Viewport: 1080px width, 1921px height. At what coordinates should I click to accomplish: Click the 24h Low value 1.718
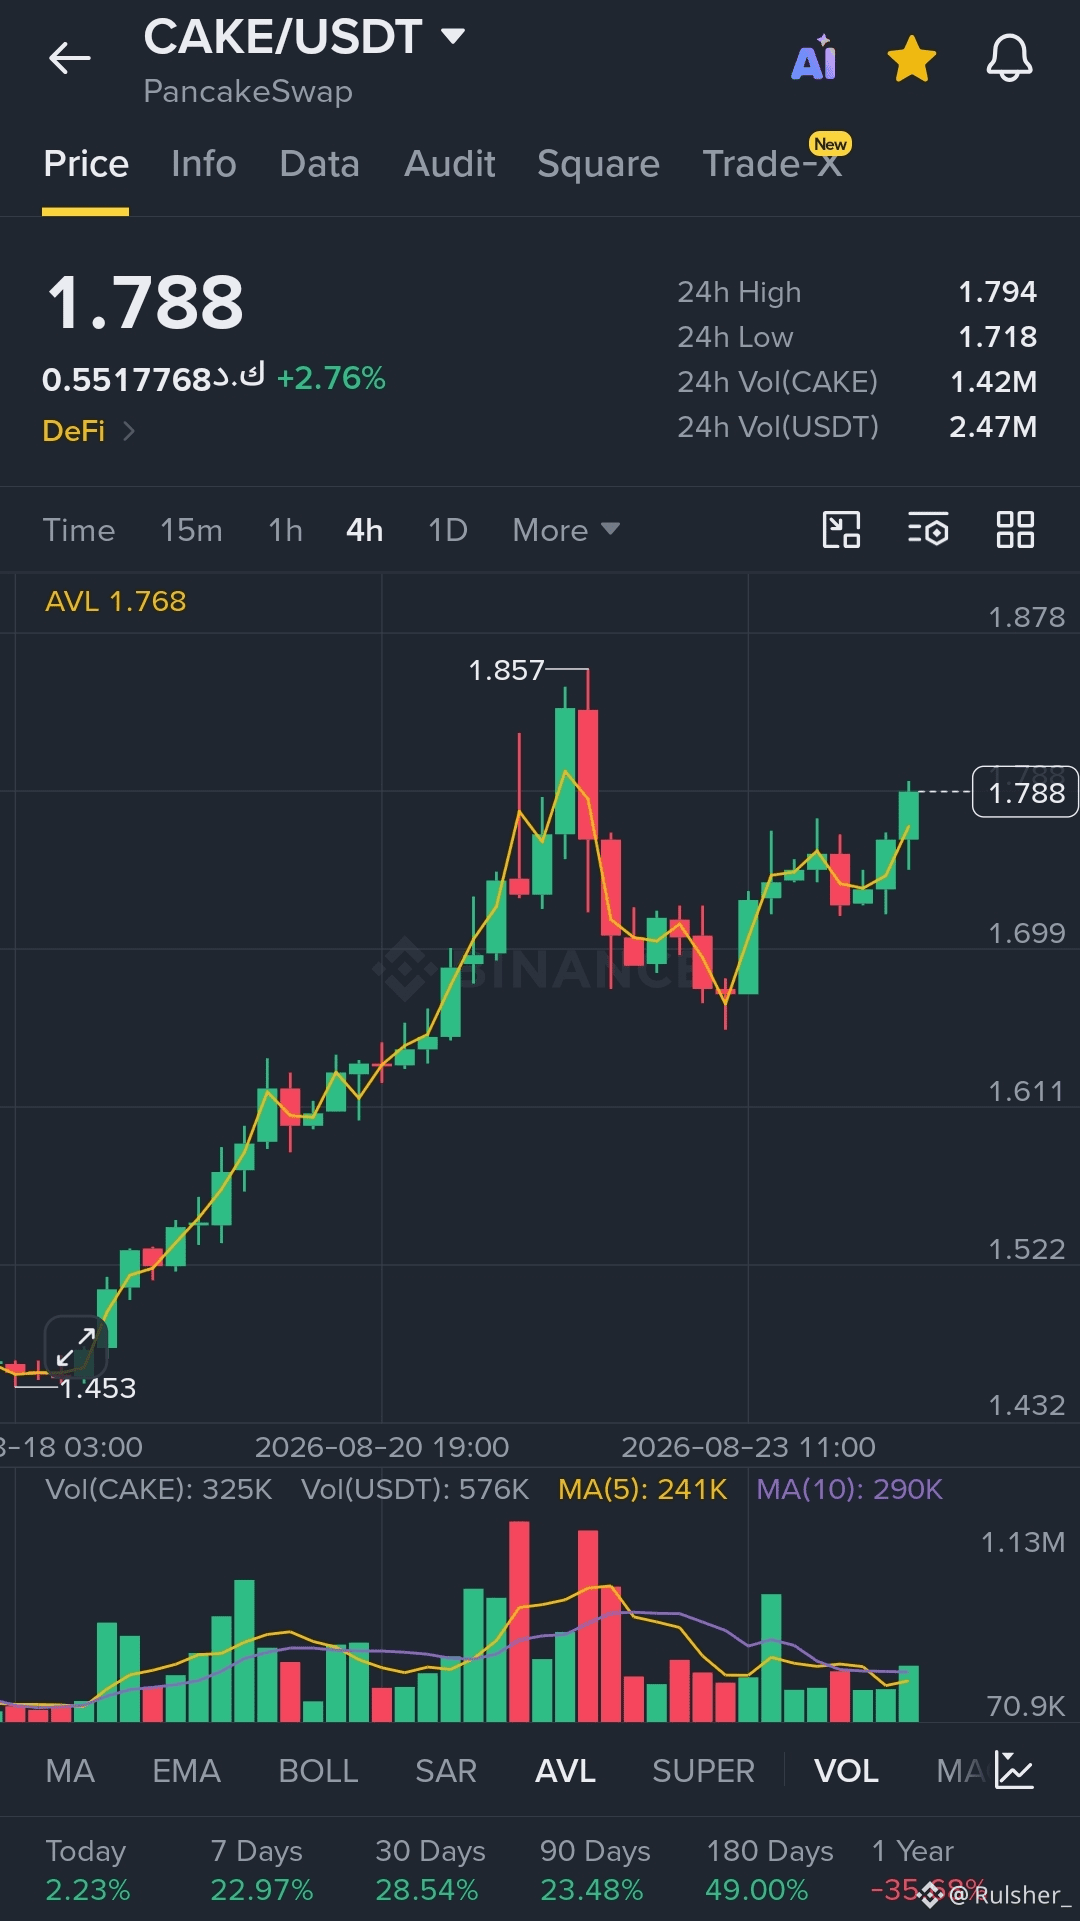pos(997,337)
